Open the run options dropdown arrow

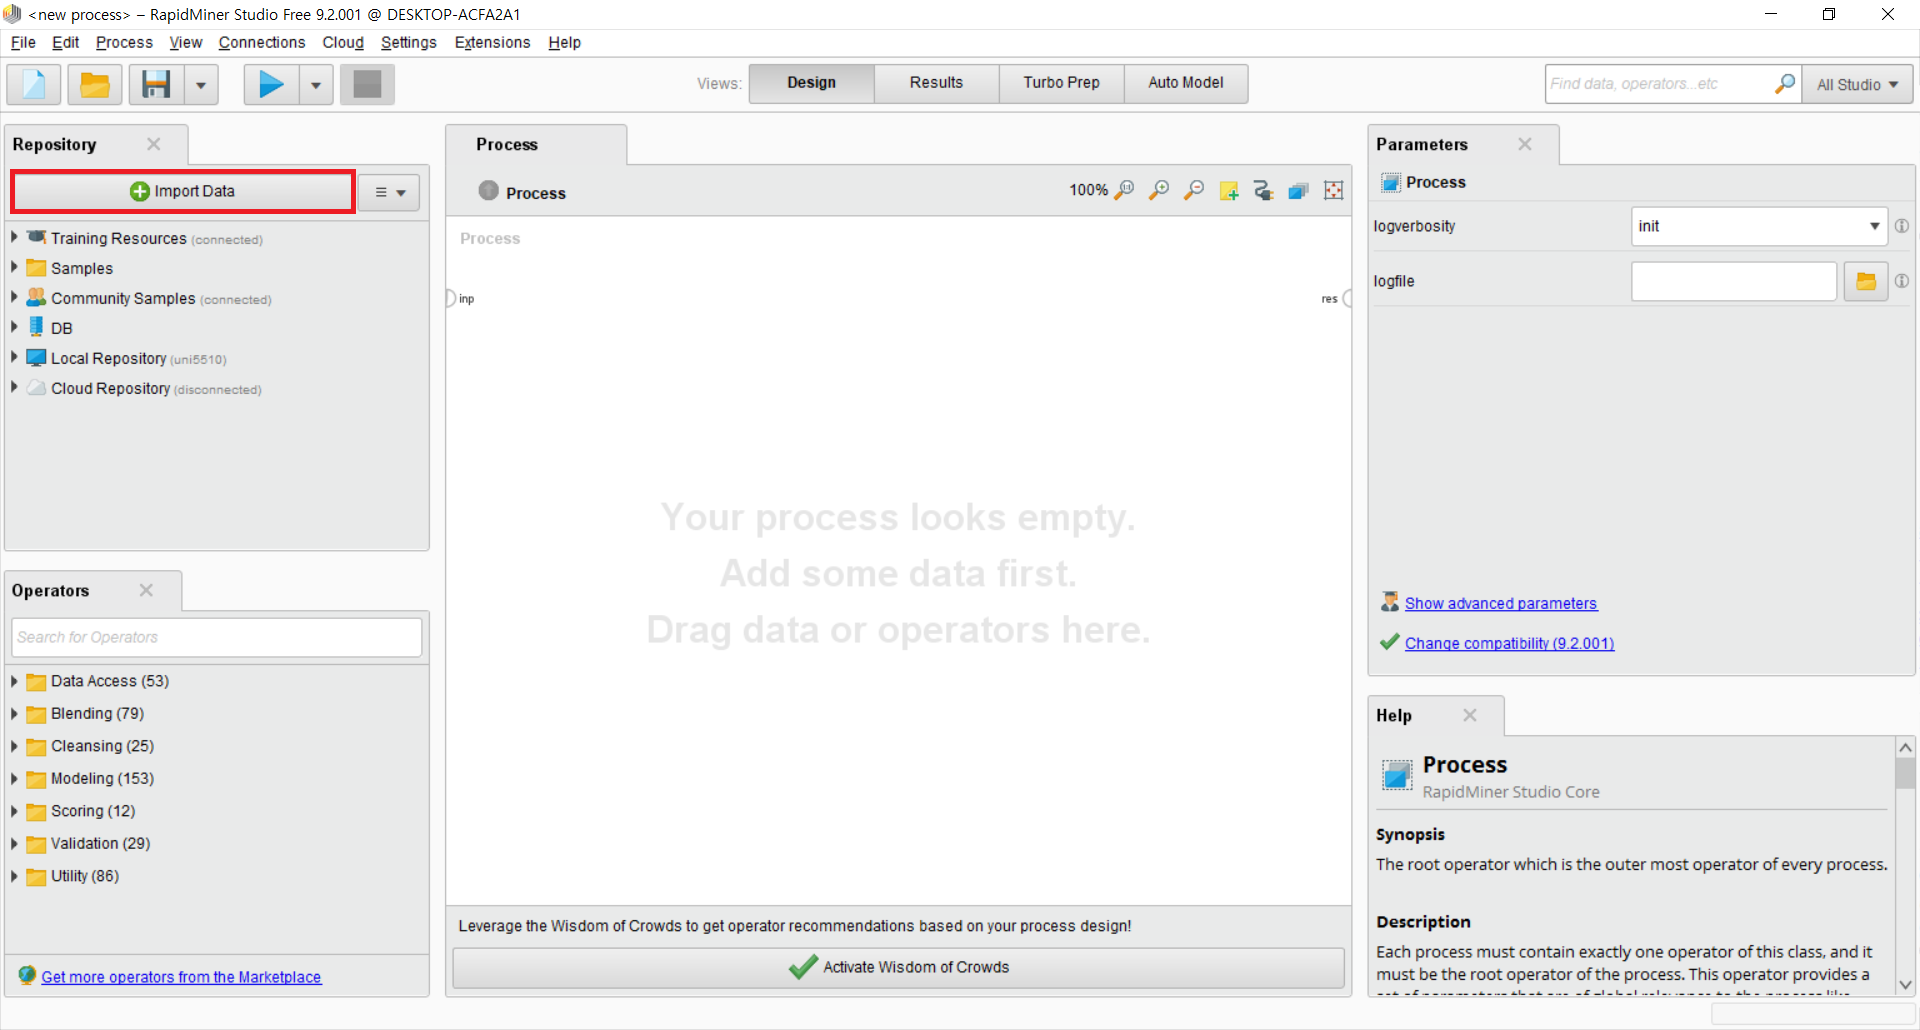pyautogui.click(x=316, y=85)
